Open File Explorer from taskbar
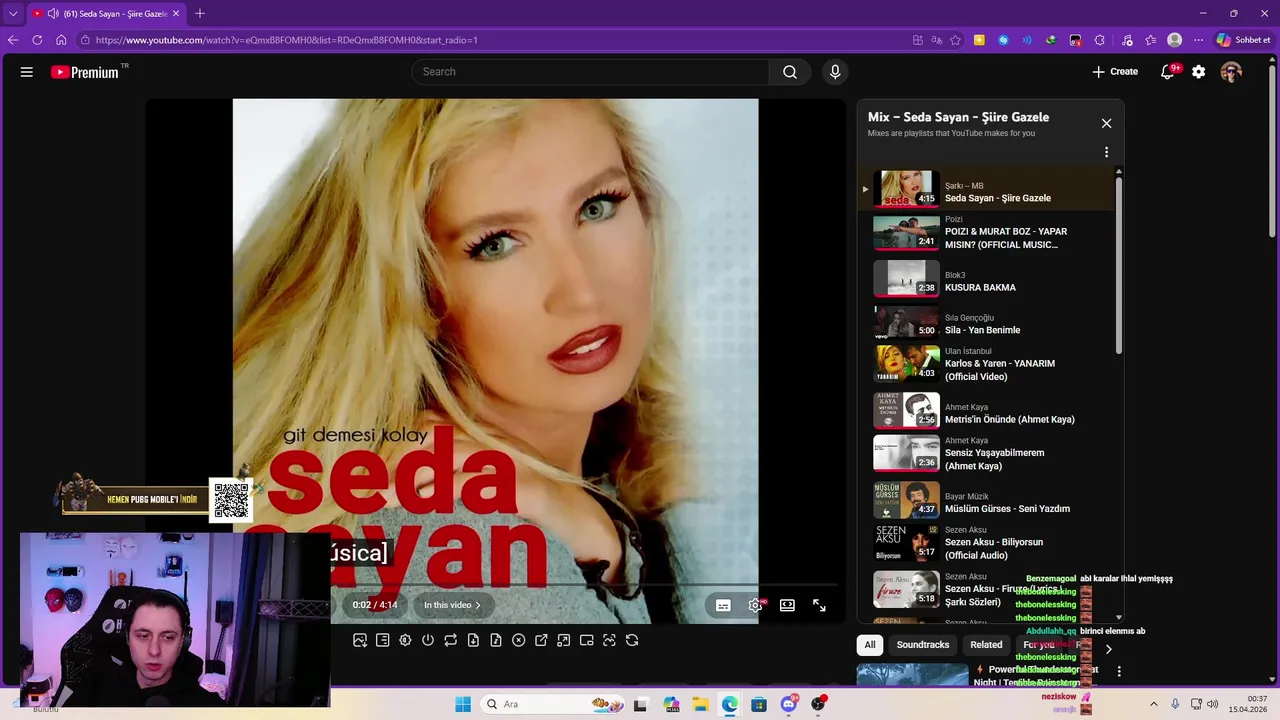Screen dimensions: 1280x720 [x=700, y=704]
